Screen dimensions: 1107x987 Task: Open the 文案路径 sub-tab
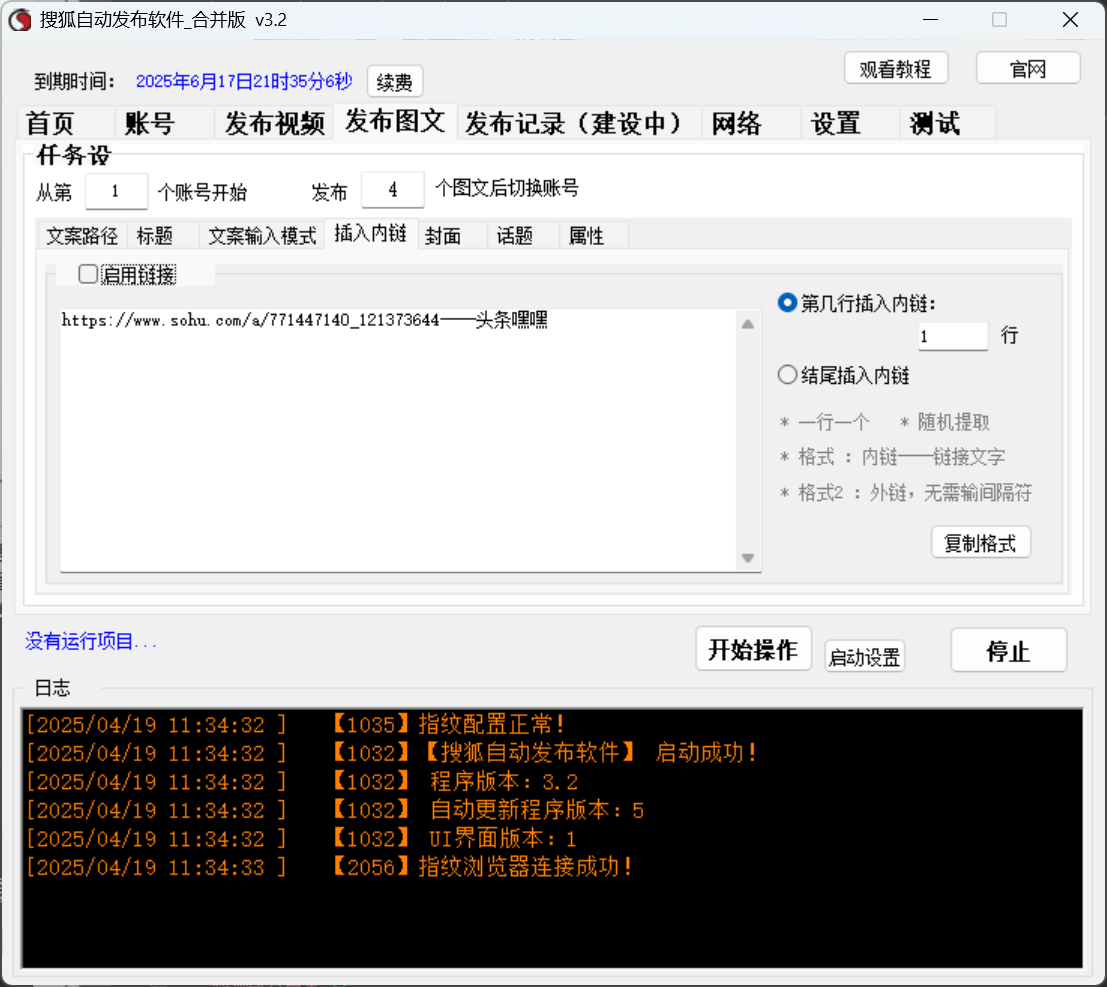tap(82, 235)
